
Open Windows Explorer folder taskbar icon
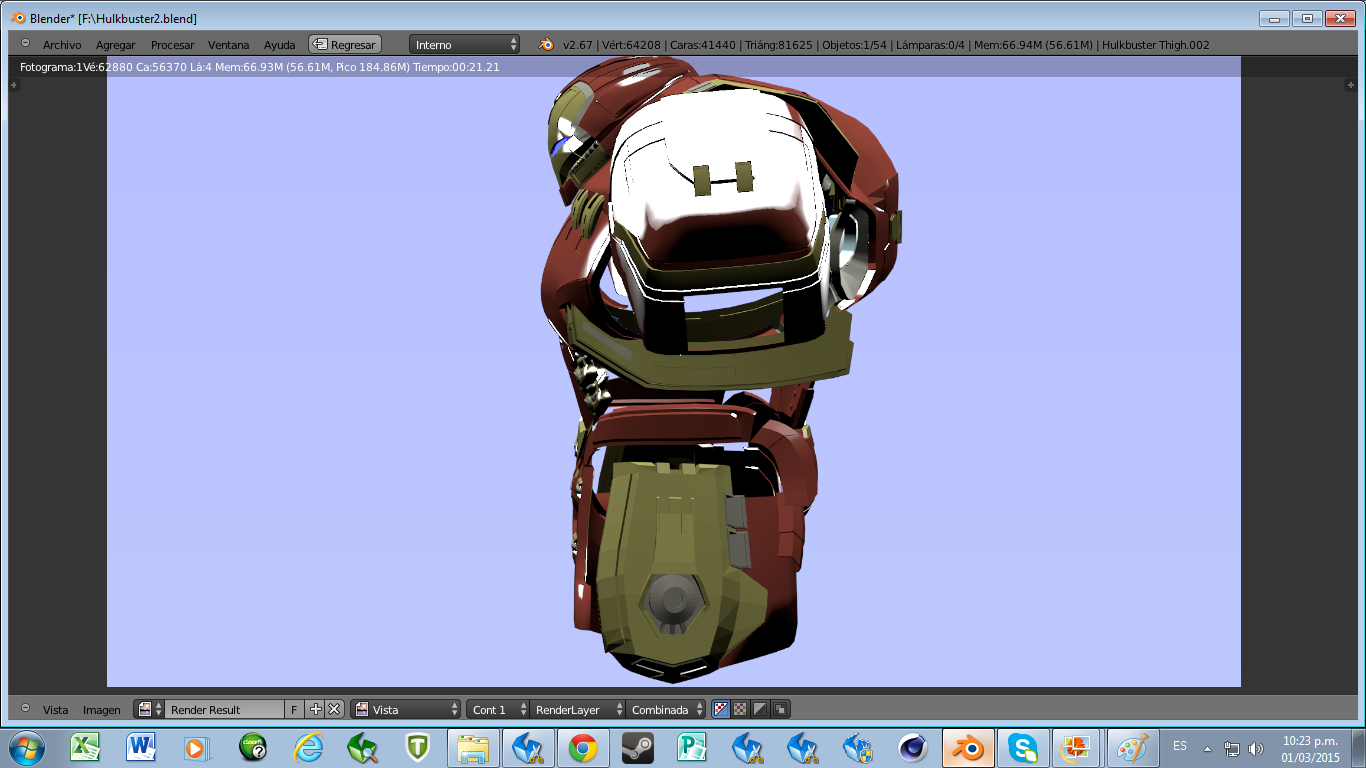pos(474,748)
